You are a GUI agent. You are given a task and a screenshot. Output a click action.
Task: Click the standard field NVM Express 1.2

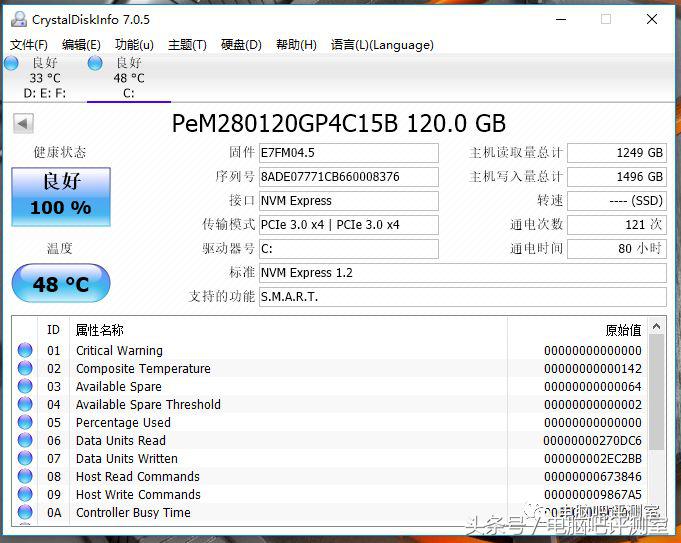(x=463, y=273)
